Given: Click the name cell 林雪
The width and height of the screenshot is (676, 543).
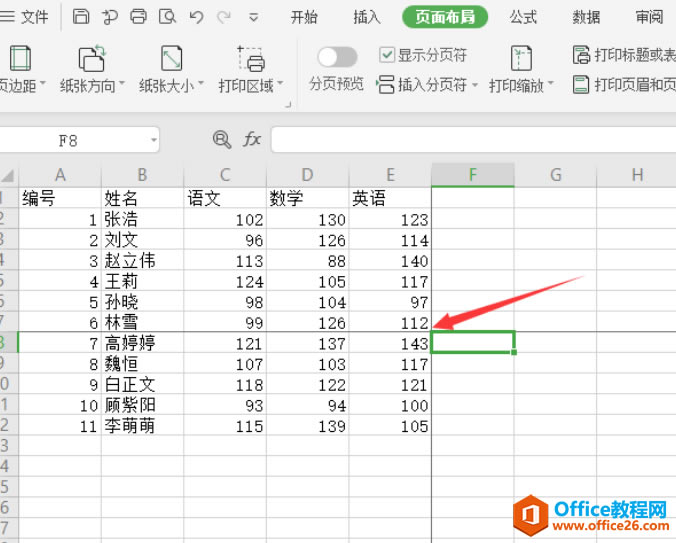Looking at the screenshot, I should click(x=142, y=322).
